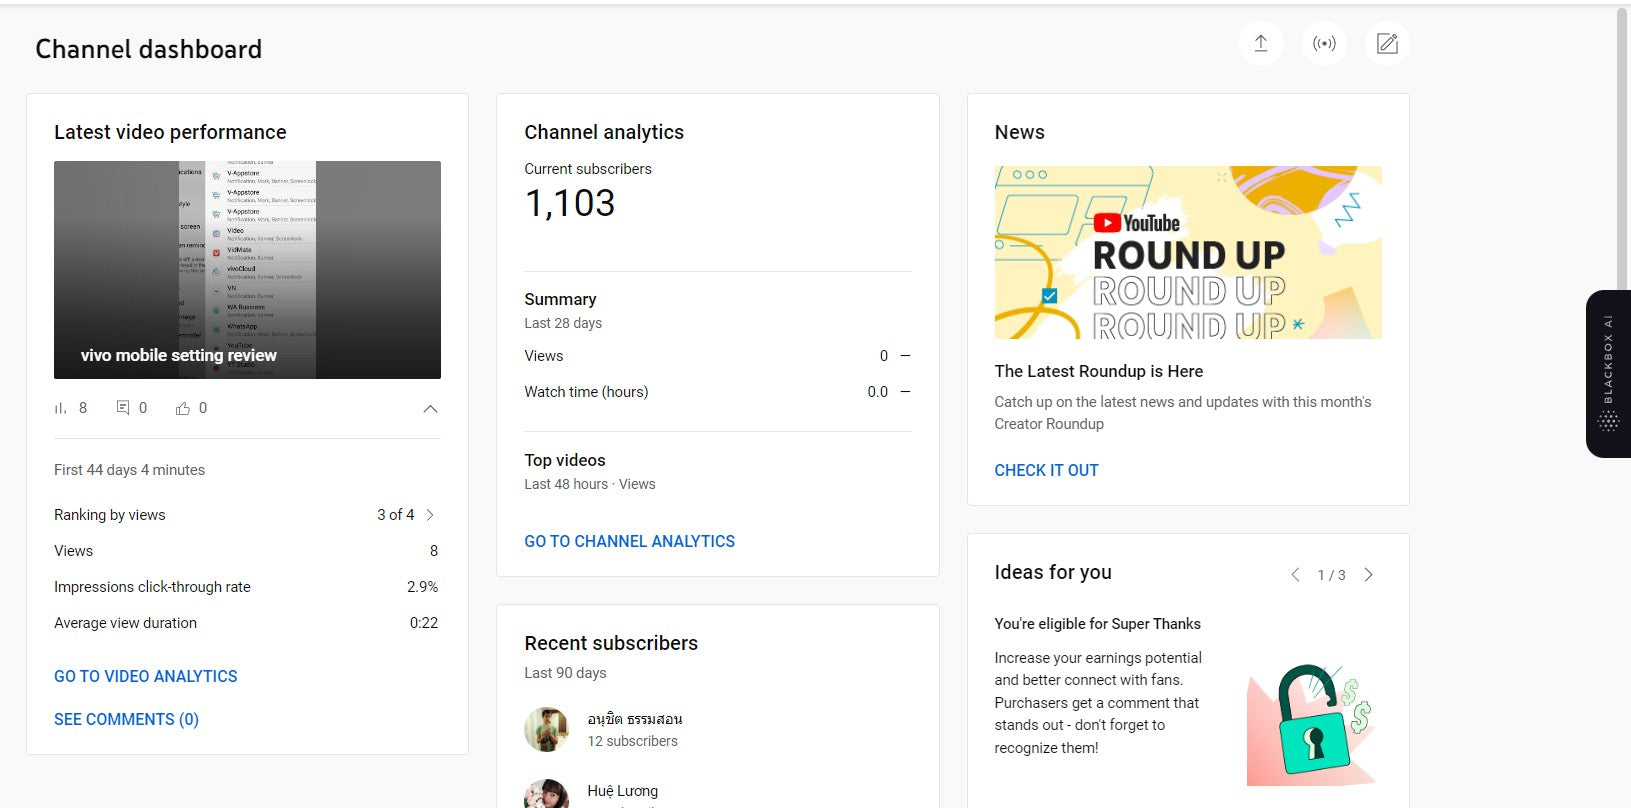Click the YouTube Round Up news banner
The image size is (1631, 808).
click(x=1188, y=253)
